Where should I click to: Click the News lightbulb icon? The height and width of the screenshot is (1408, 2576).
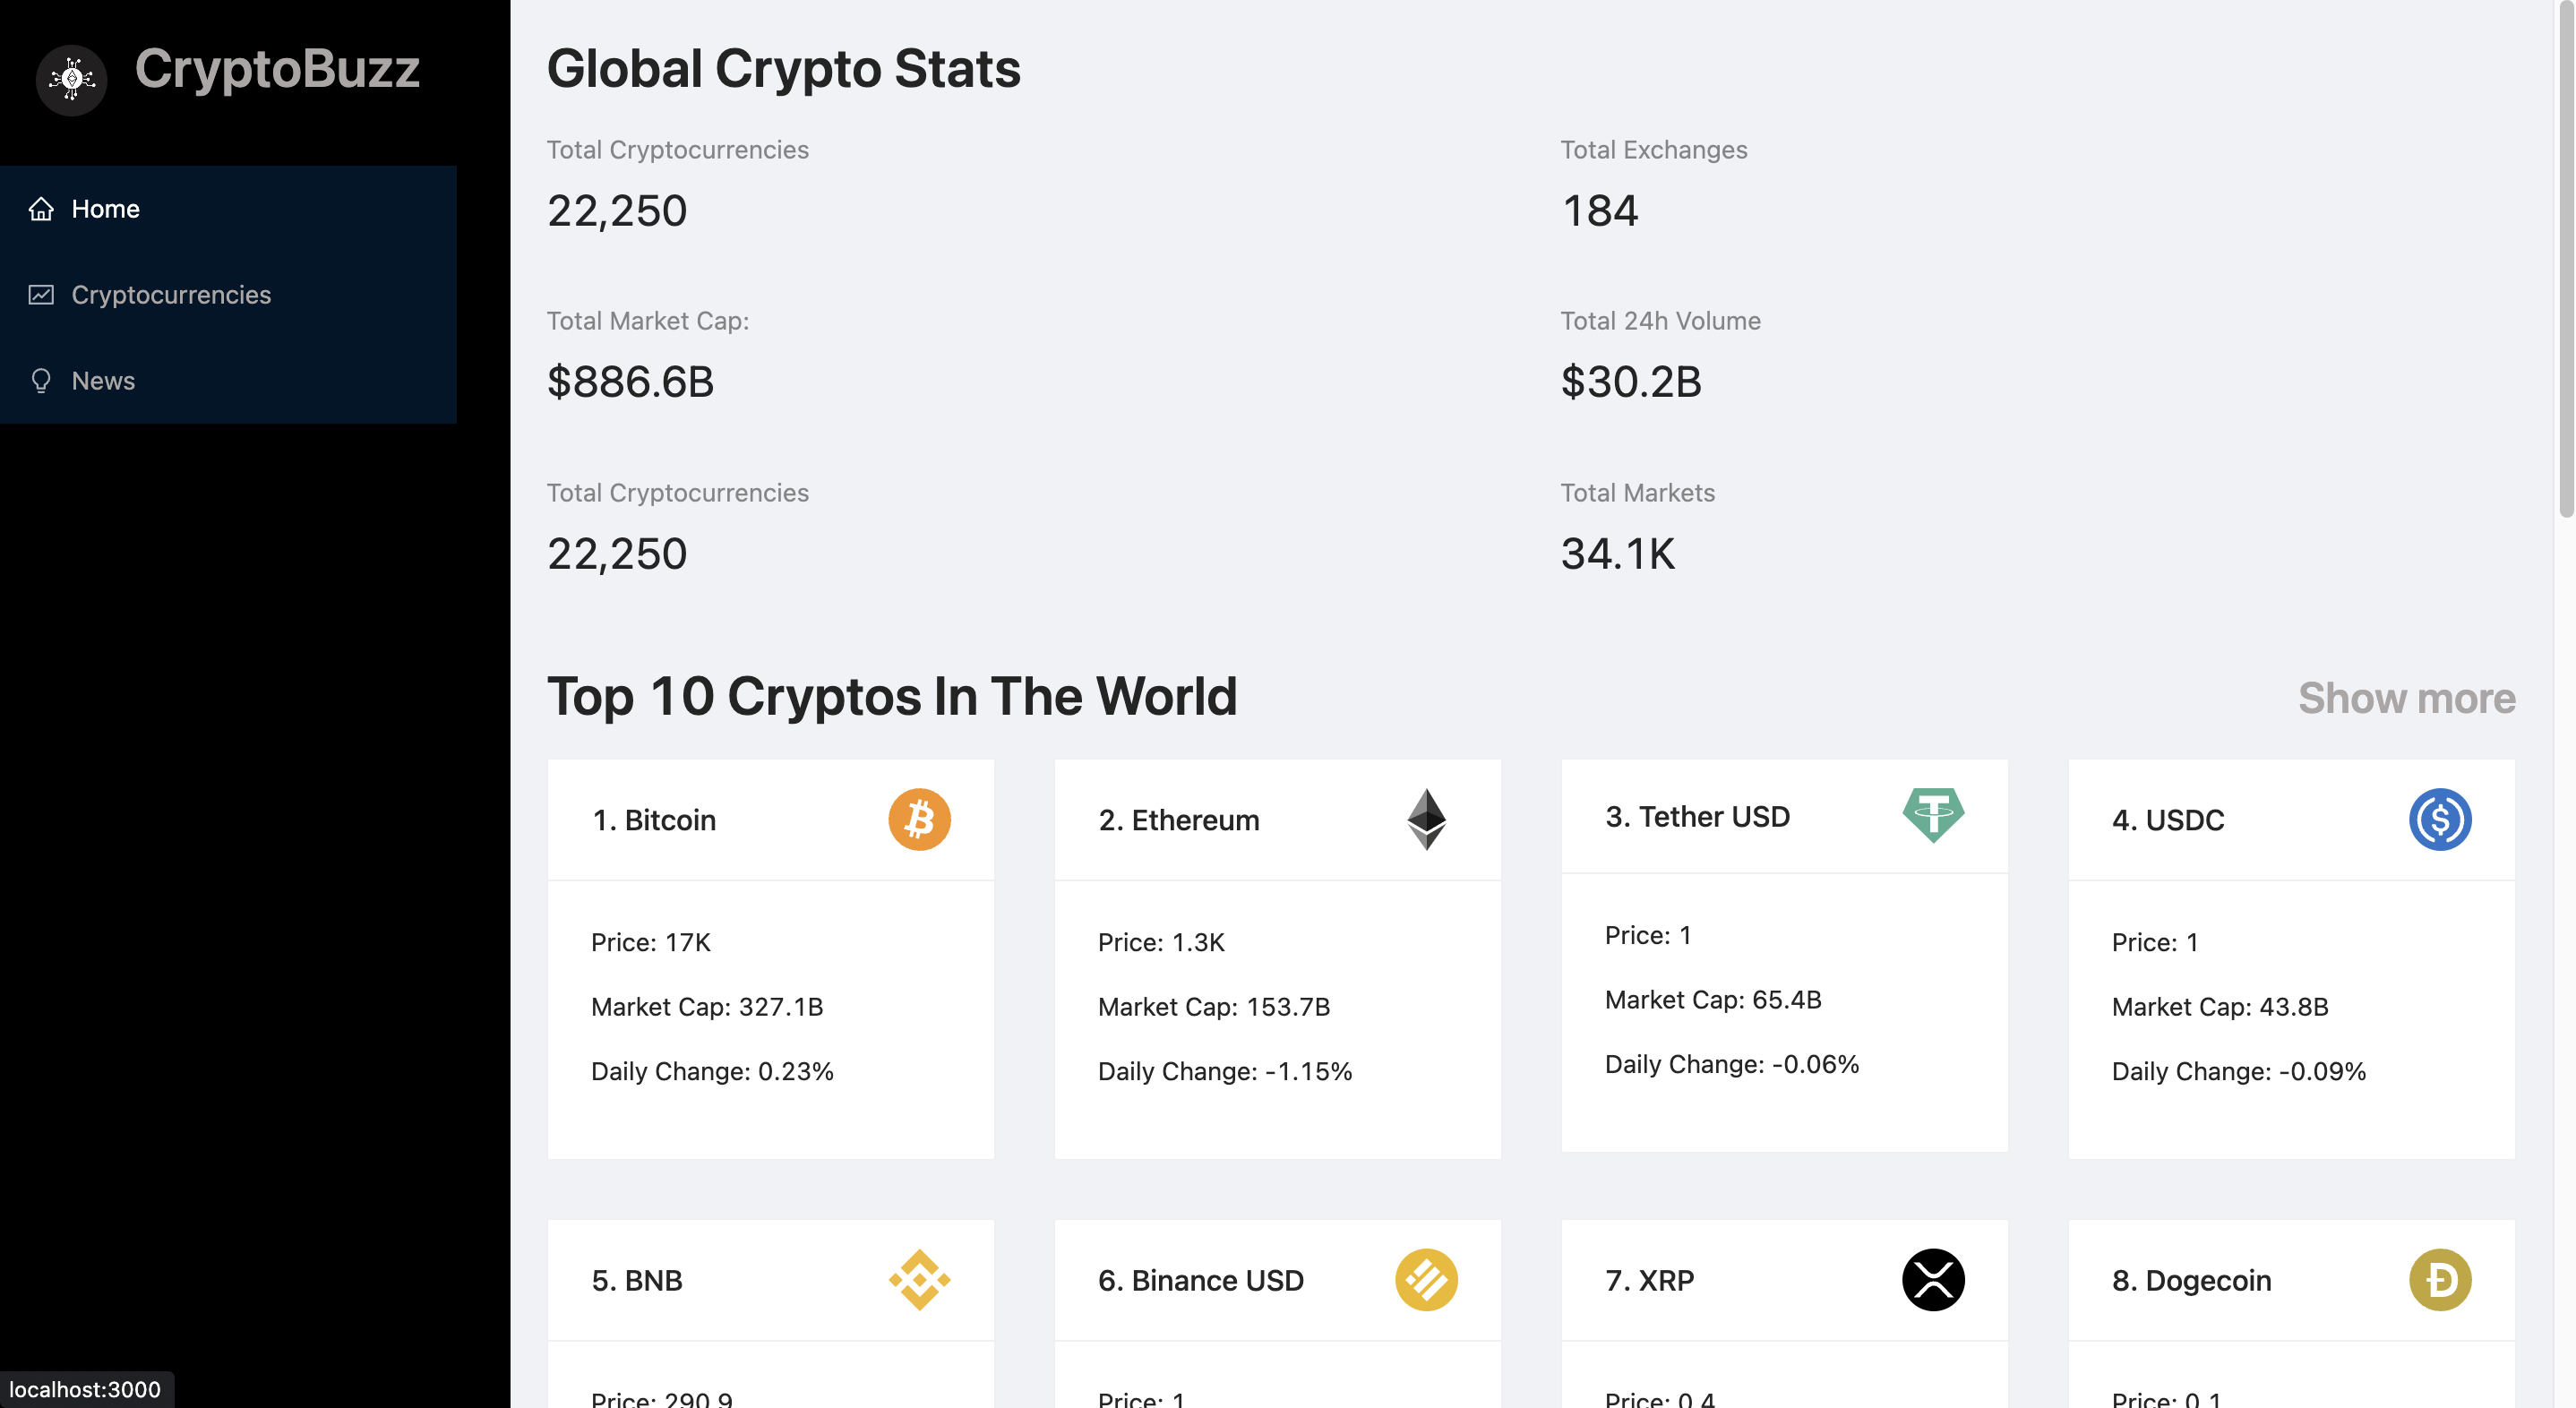tap(41, 381)
